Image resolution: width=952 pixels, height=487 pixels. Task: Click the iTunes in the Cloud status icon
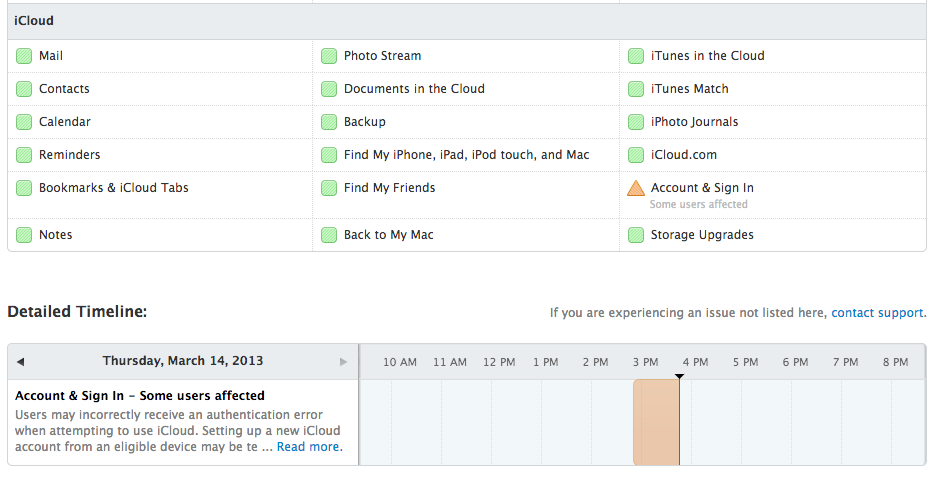click(x=636, y=56)
